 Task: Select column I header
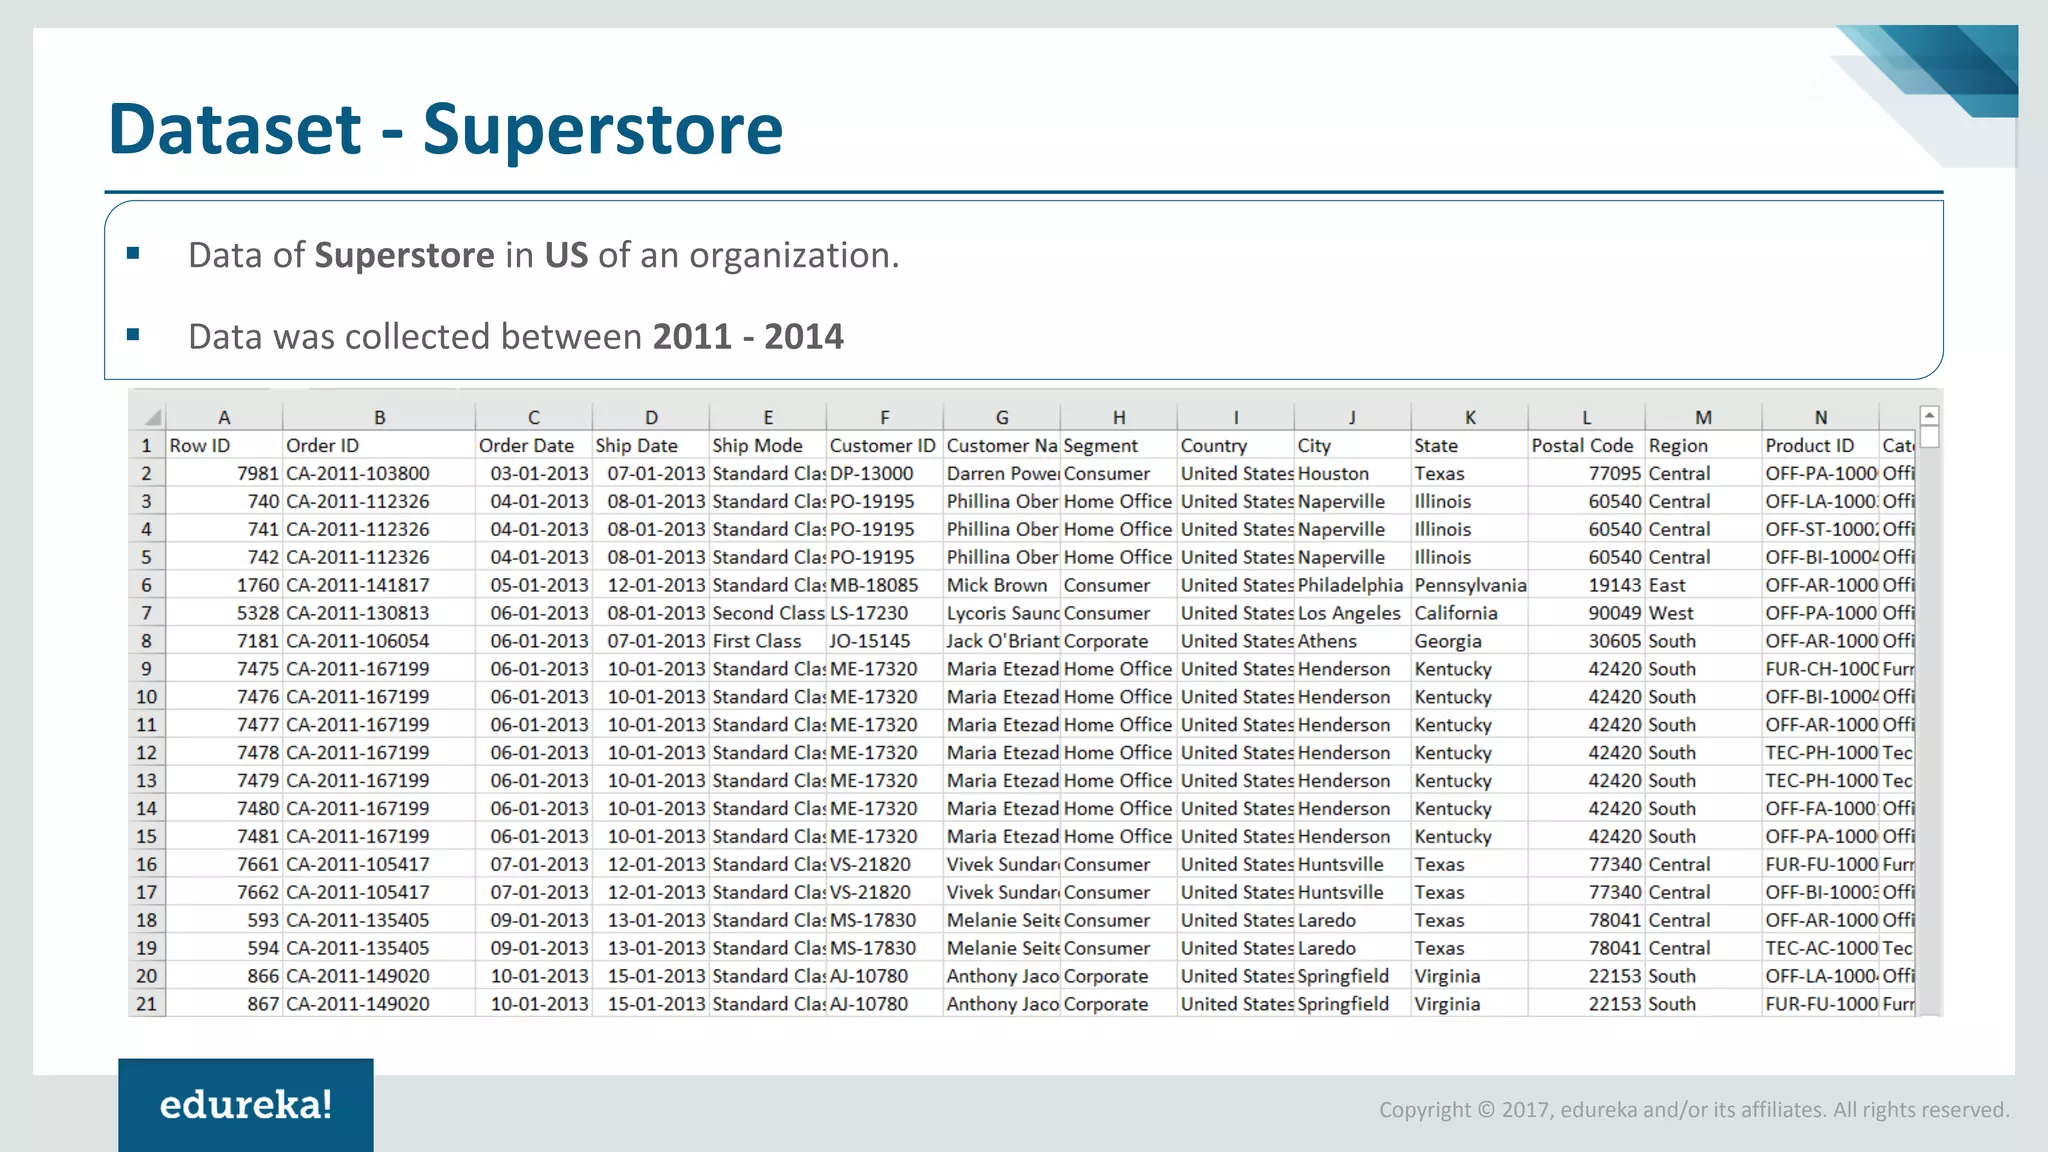pos(1236,417)
